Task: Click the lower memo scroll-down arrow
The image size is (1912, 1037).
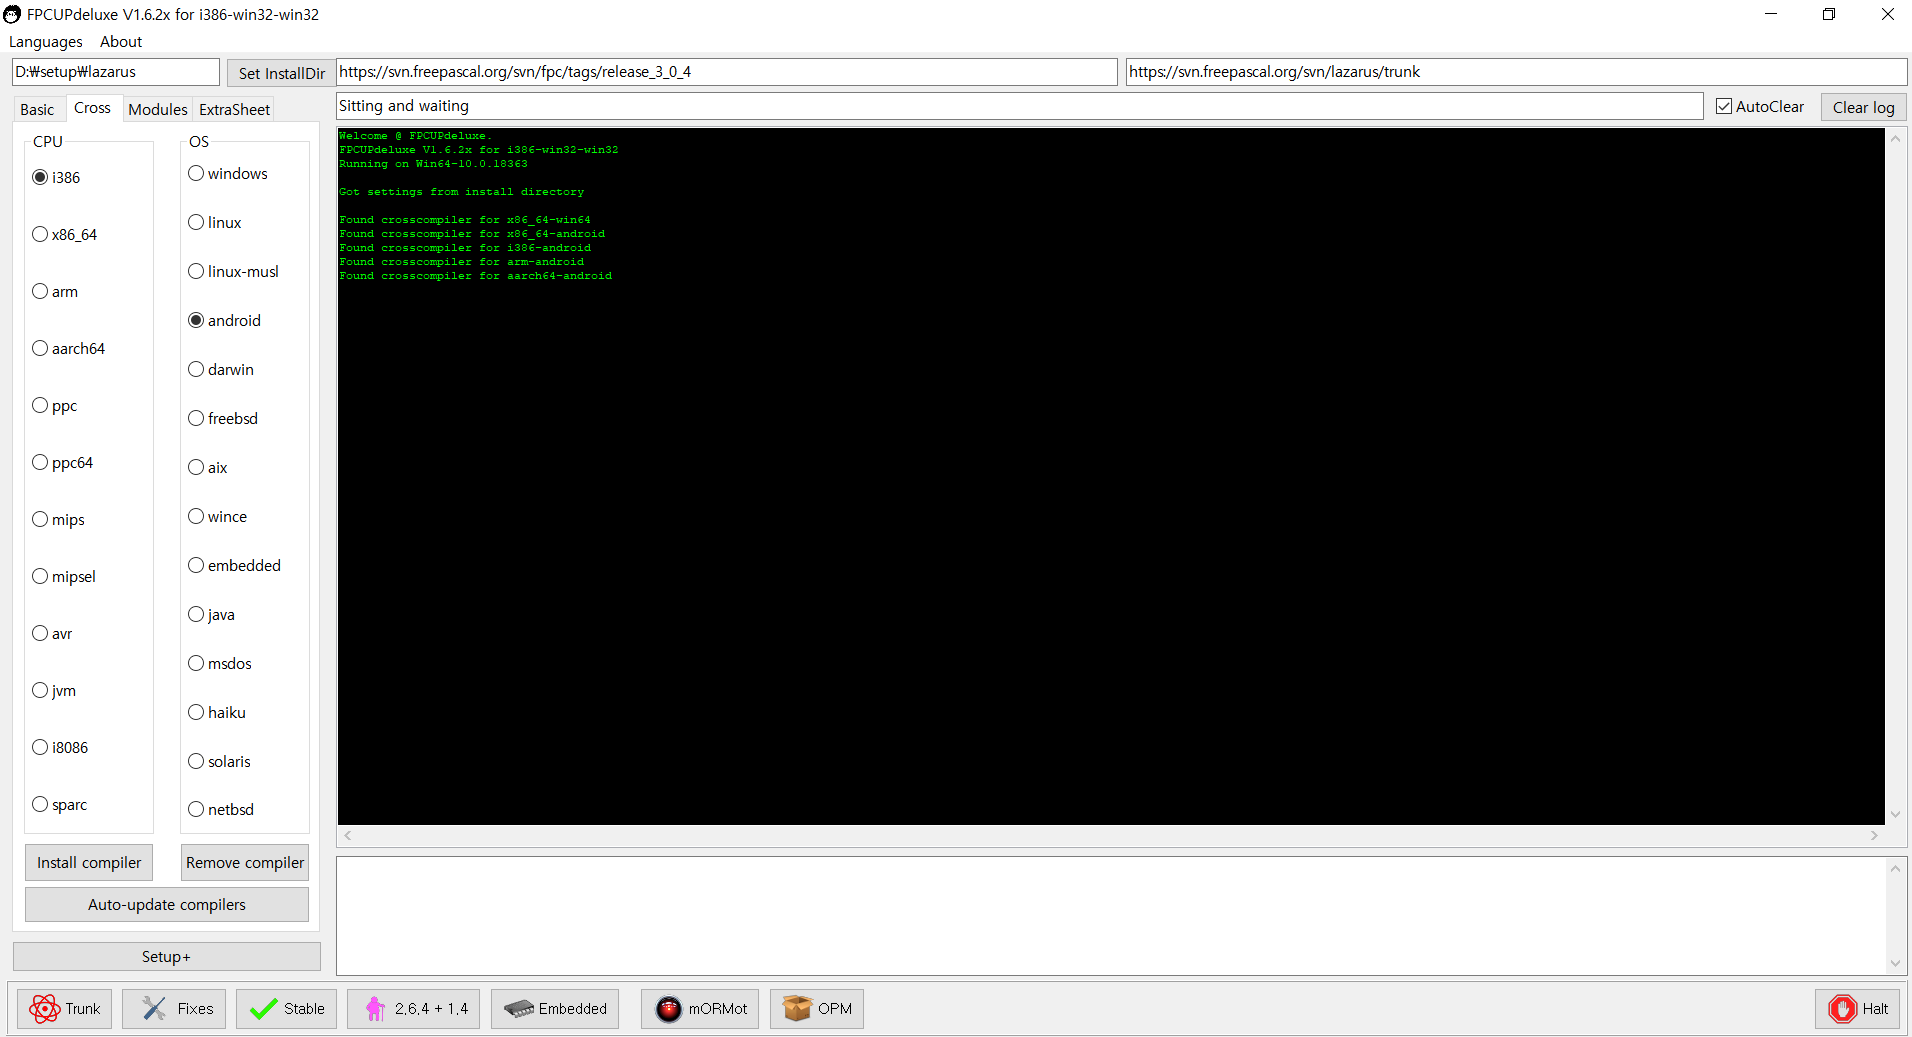Action: coord(1895,964)
